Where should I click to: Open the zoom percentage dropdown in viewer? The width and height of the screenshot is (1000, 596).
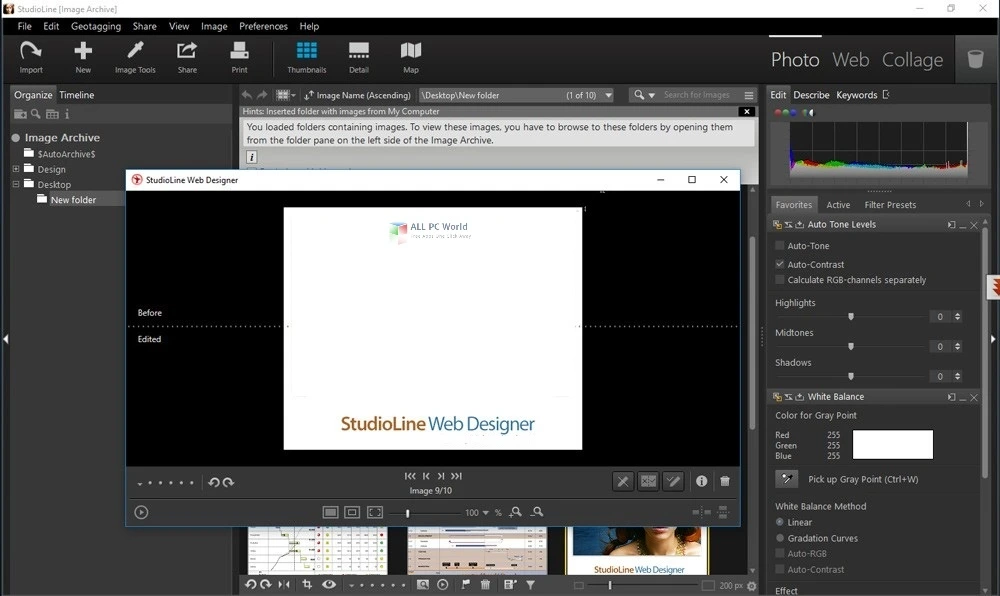[x=486, y=512]
